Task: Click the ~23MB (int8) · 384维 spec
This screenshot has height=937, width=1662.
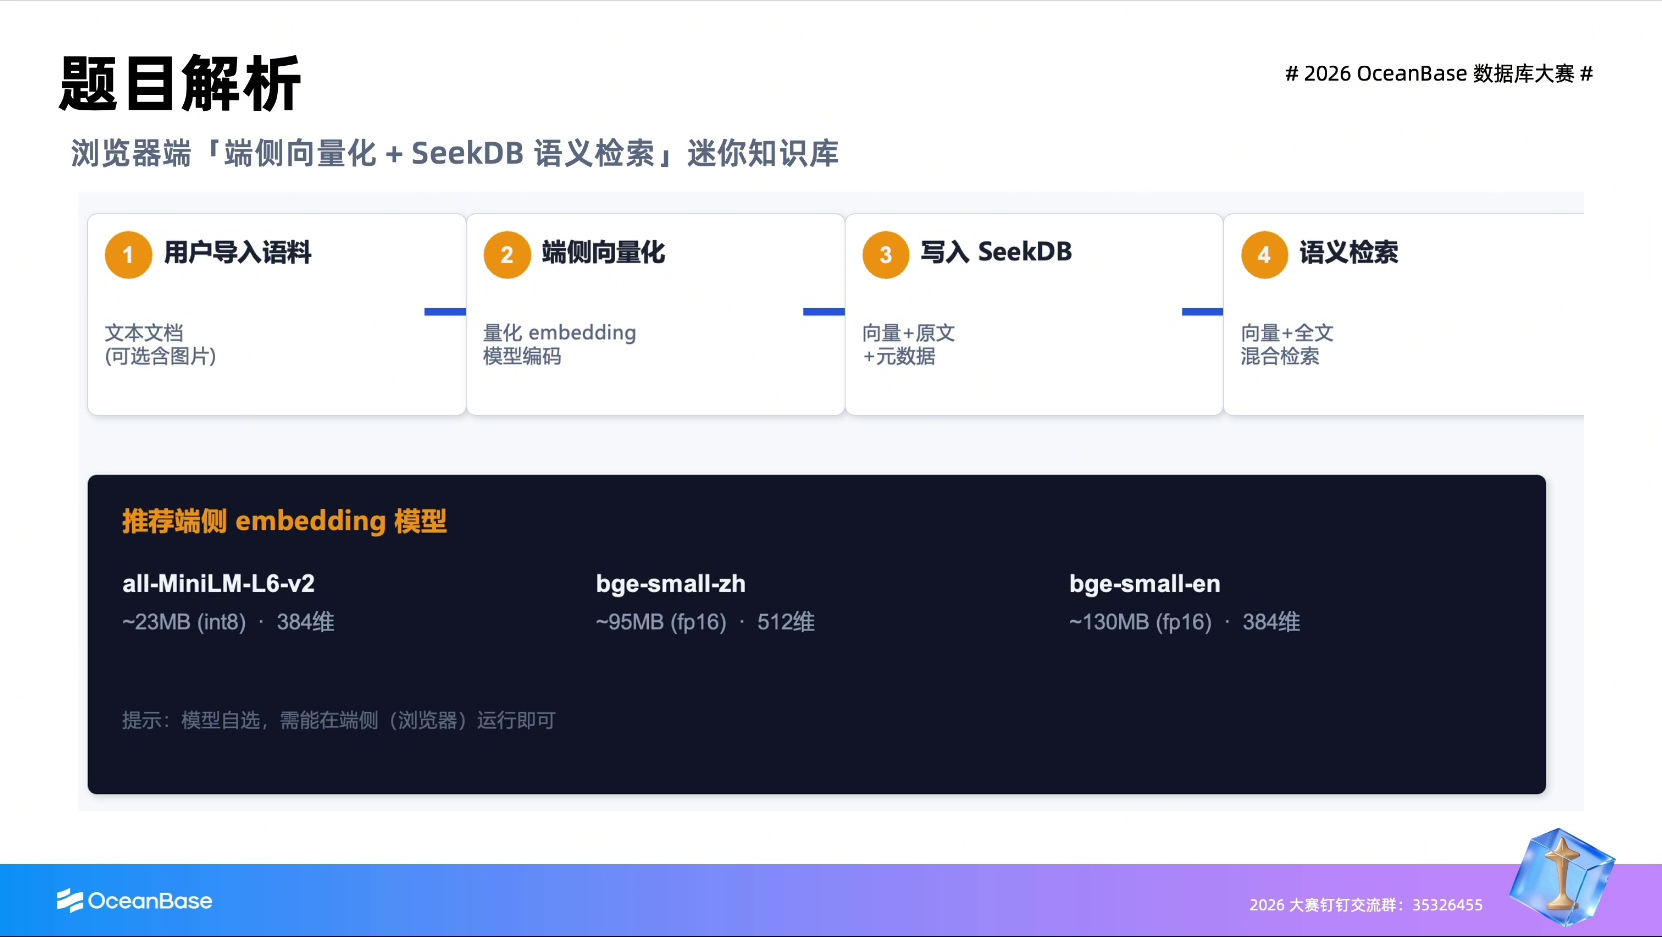Action: [x=228, y=622]
